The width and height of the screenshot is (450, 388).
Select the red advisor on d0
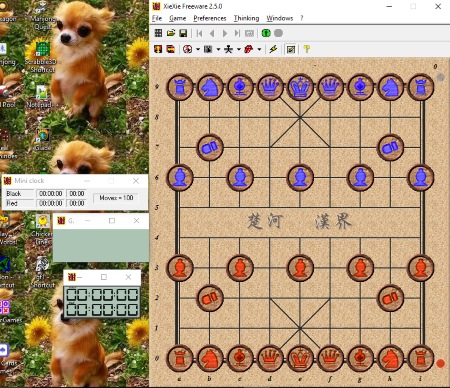coord(270,358)
